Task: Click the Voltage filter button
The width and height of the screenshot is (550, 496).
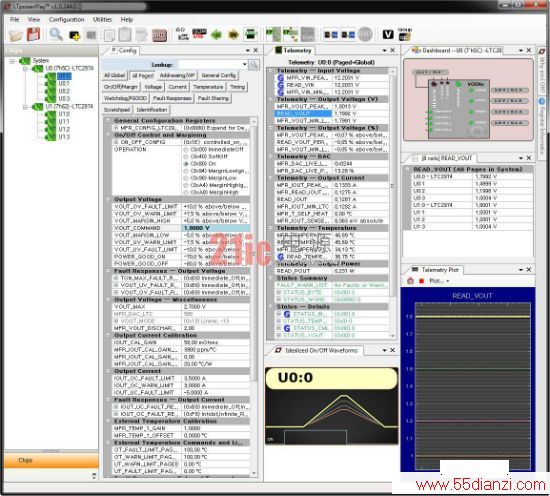Action: (x=153, y=87)
